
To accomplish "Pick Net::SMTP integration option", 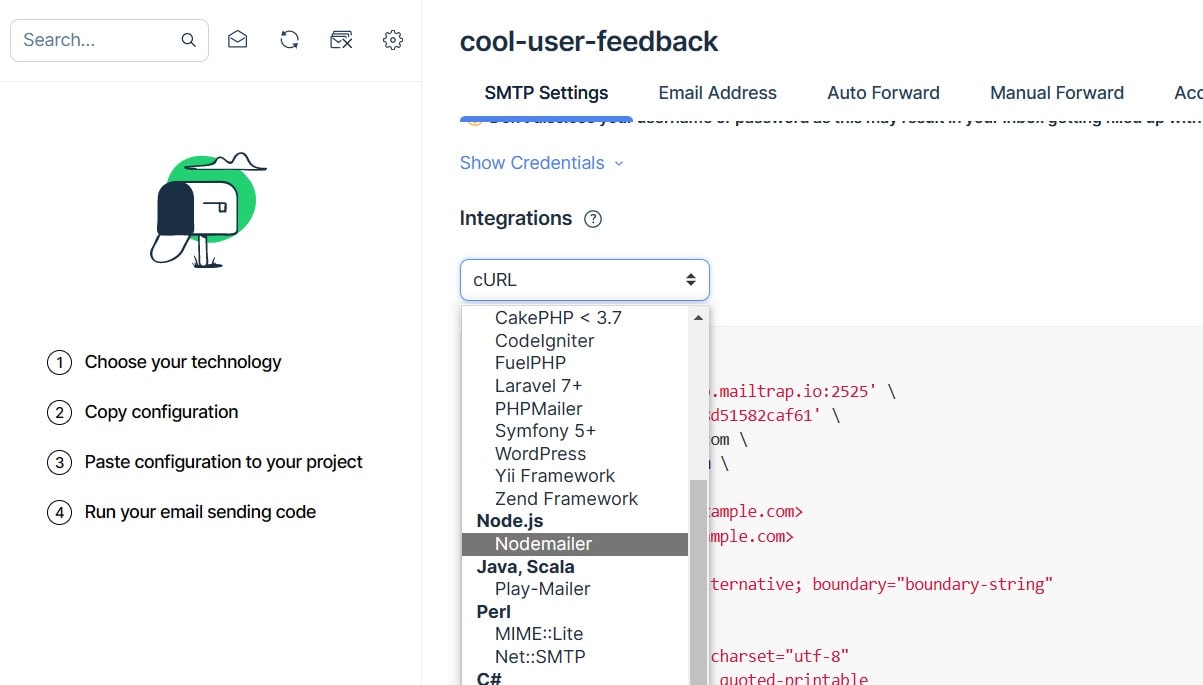I will click(575, 657).
